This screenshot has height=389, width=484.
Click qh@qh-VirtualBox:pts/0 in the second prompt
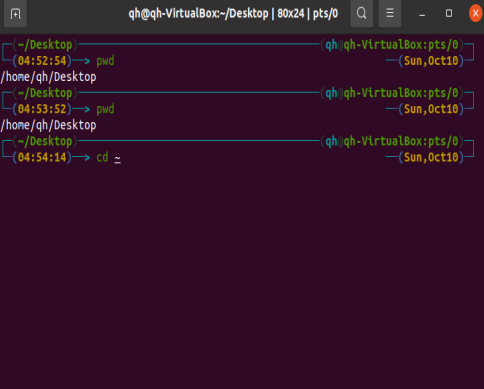392,93
